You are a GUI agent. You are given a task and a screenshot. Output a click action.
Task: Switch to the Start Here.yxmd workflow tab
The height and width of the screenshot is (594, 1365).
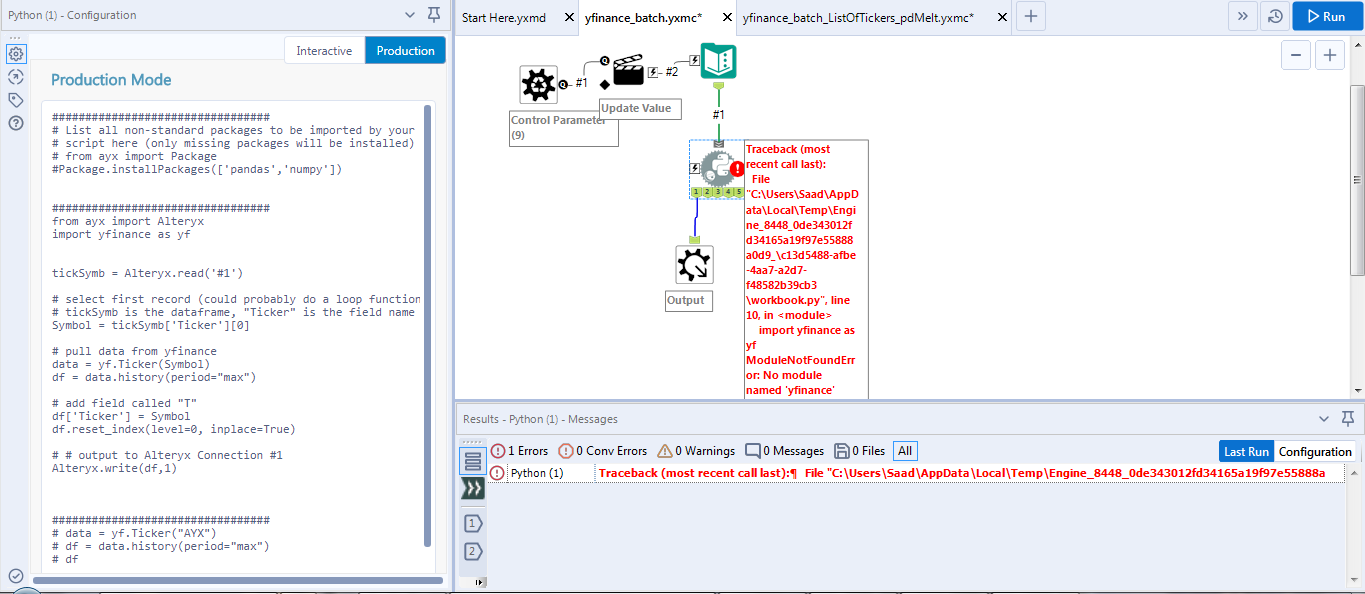505,16
